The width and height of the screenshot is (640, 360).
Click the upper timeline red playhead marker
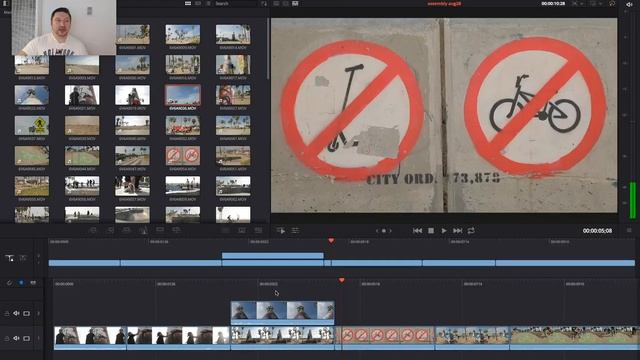[331, 241]
